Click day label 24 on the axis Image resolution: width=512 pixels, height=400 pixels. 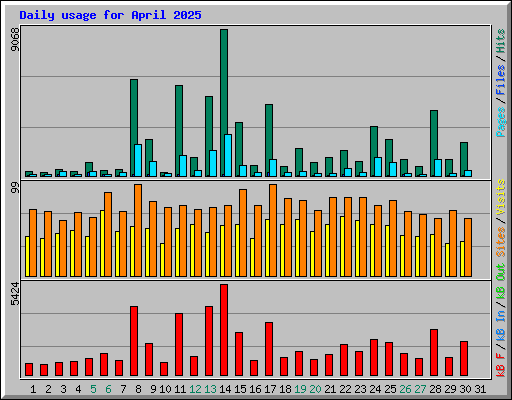[x=375, y=389]
